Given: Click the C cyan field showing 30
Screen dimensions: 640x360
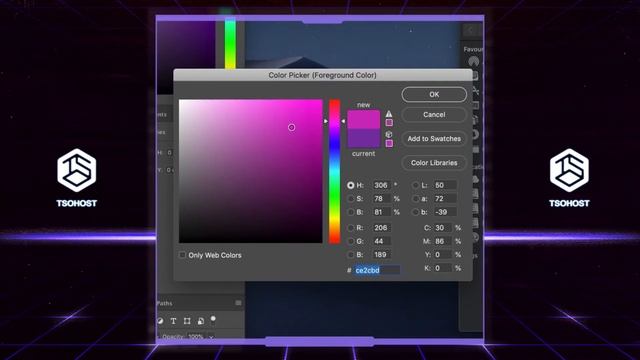Looking at the screenshot, I should point(443,228).
